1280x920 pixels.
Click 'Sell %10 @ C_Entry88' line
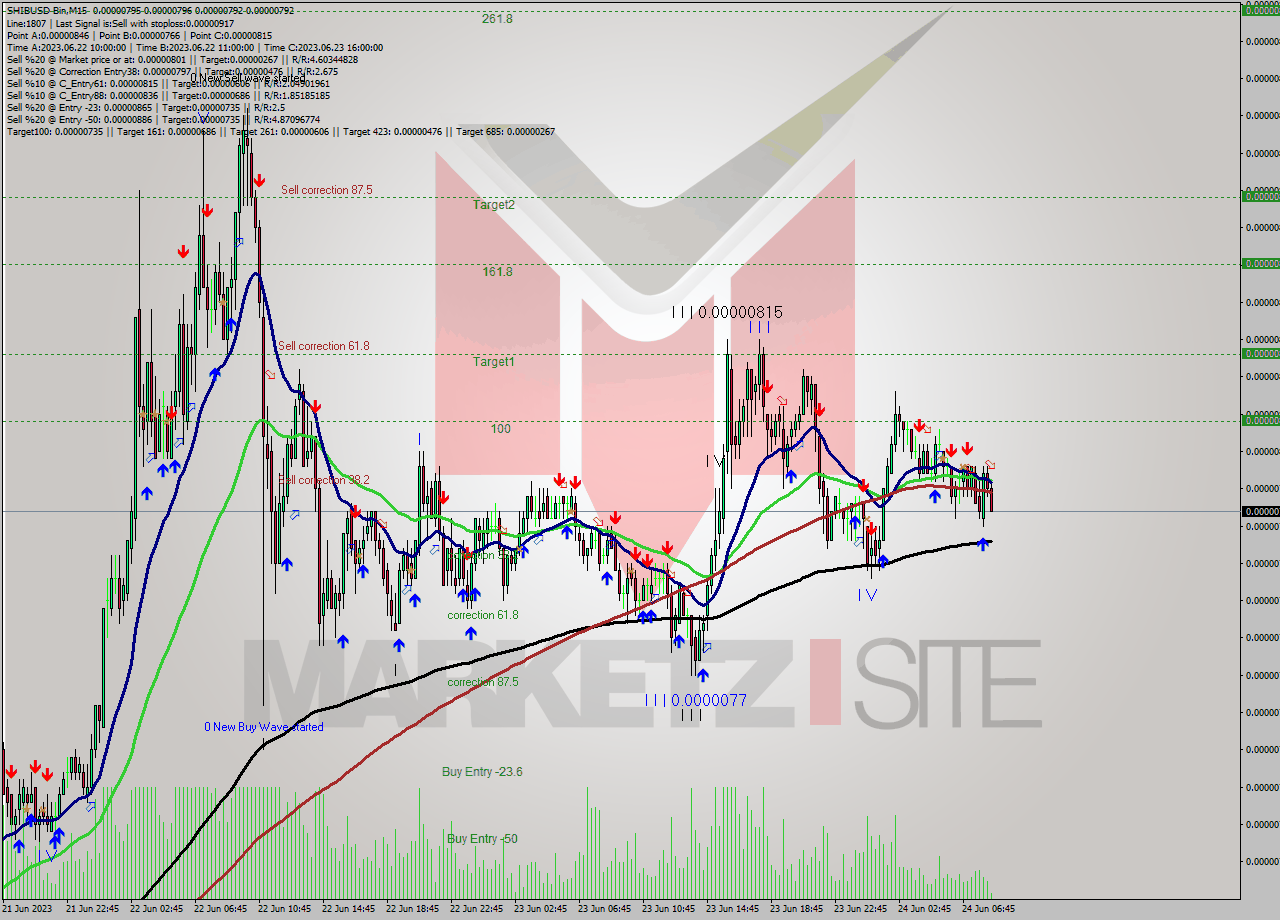[168, 95]
